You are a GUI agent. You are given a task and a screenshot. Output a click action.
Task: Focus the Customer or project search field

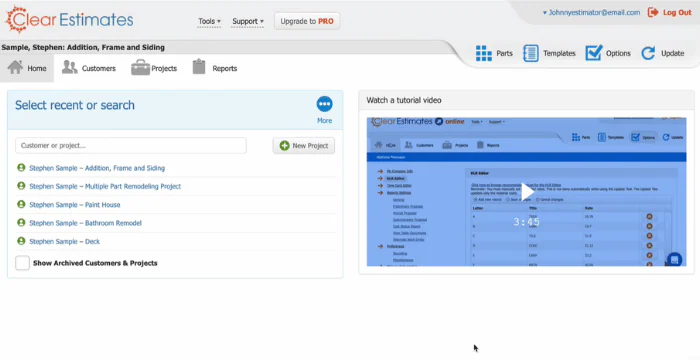tap(131, 146)
